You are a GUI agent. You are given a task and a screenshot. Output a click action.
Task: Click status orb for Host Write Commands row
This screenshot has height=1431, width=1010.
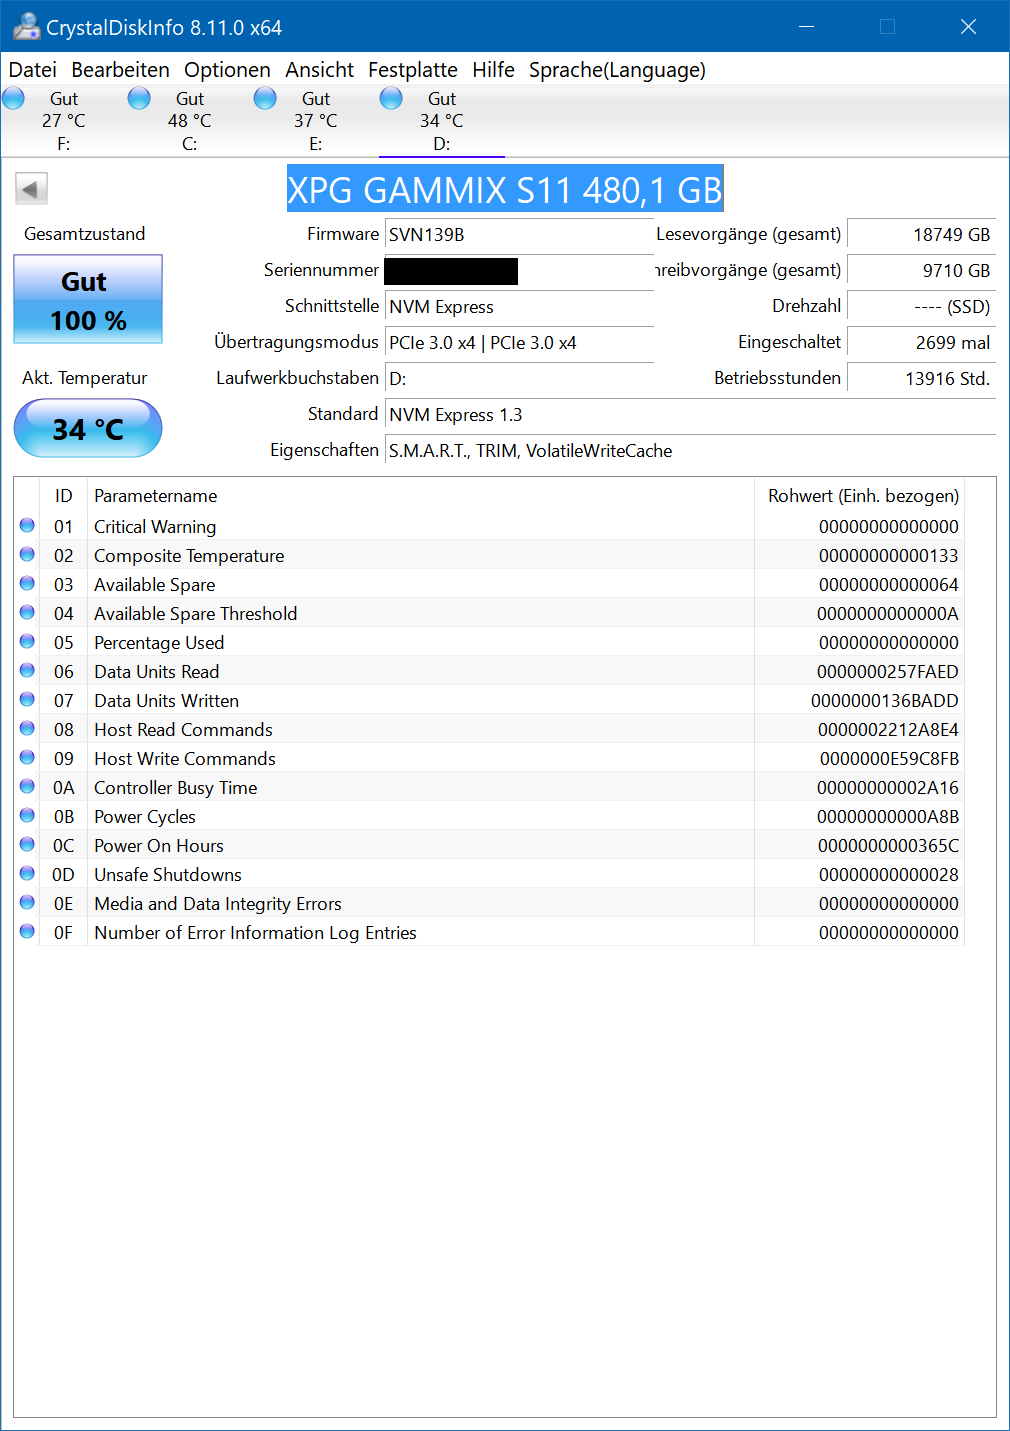[27, 757]
